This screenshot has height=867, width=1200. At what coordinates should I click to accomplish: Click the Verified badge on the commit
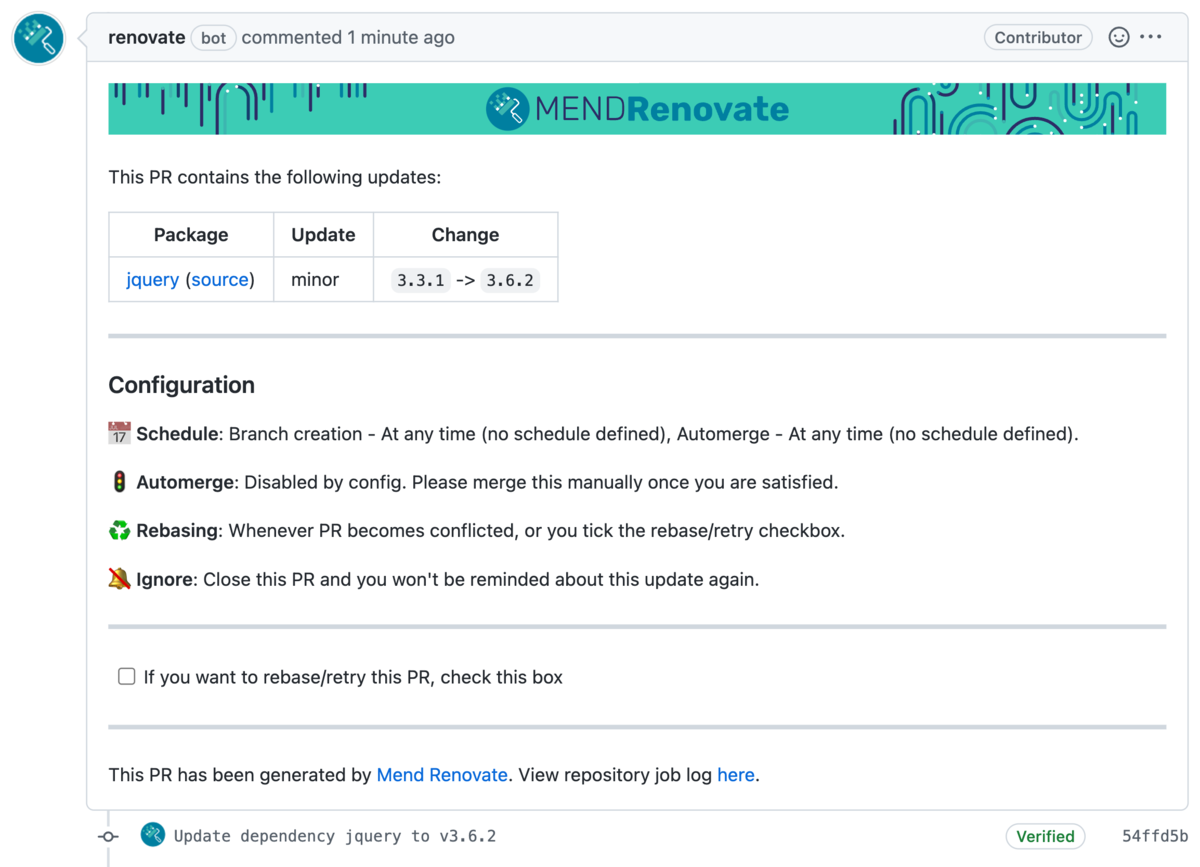pos(1045,836)
